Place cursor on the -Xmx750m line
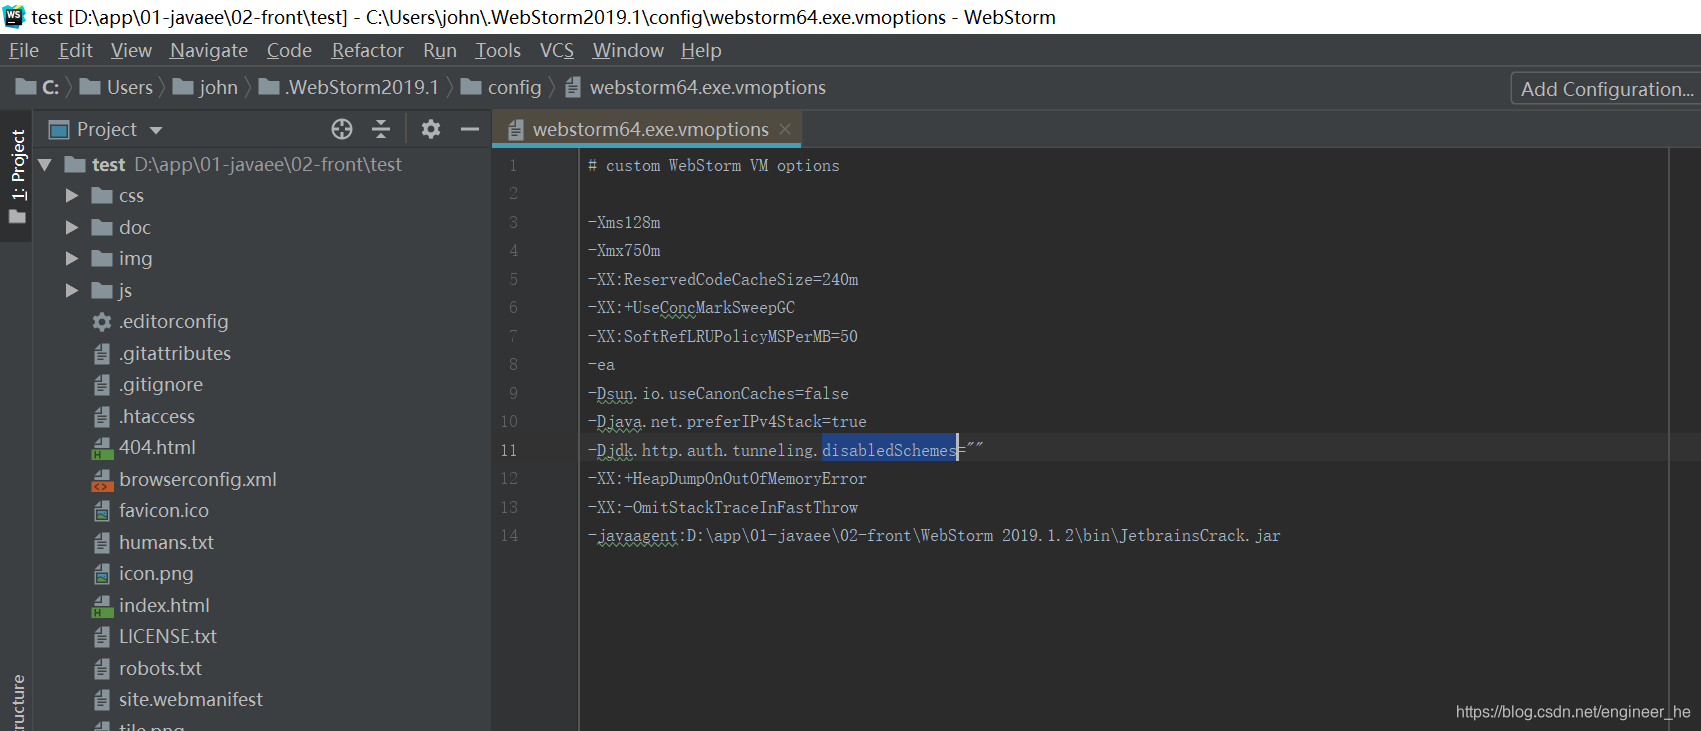 [624, 251]
